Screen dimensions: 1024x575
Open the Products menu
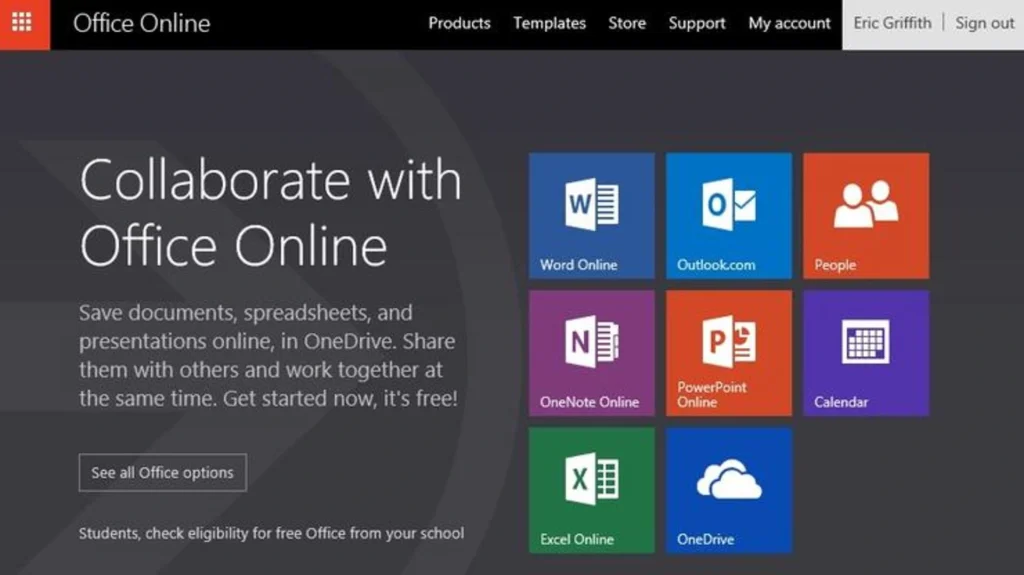pos(459,24)
